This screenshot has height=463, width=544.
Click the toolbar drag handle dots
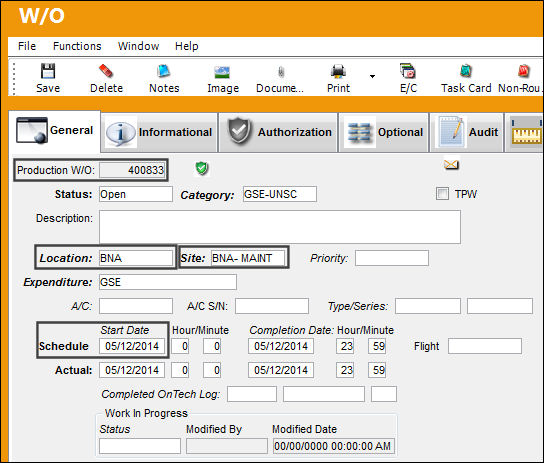point(14,78)
